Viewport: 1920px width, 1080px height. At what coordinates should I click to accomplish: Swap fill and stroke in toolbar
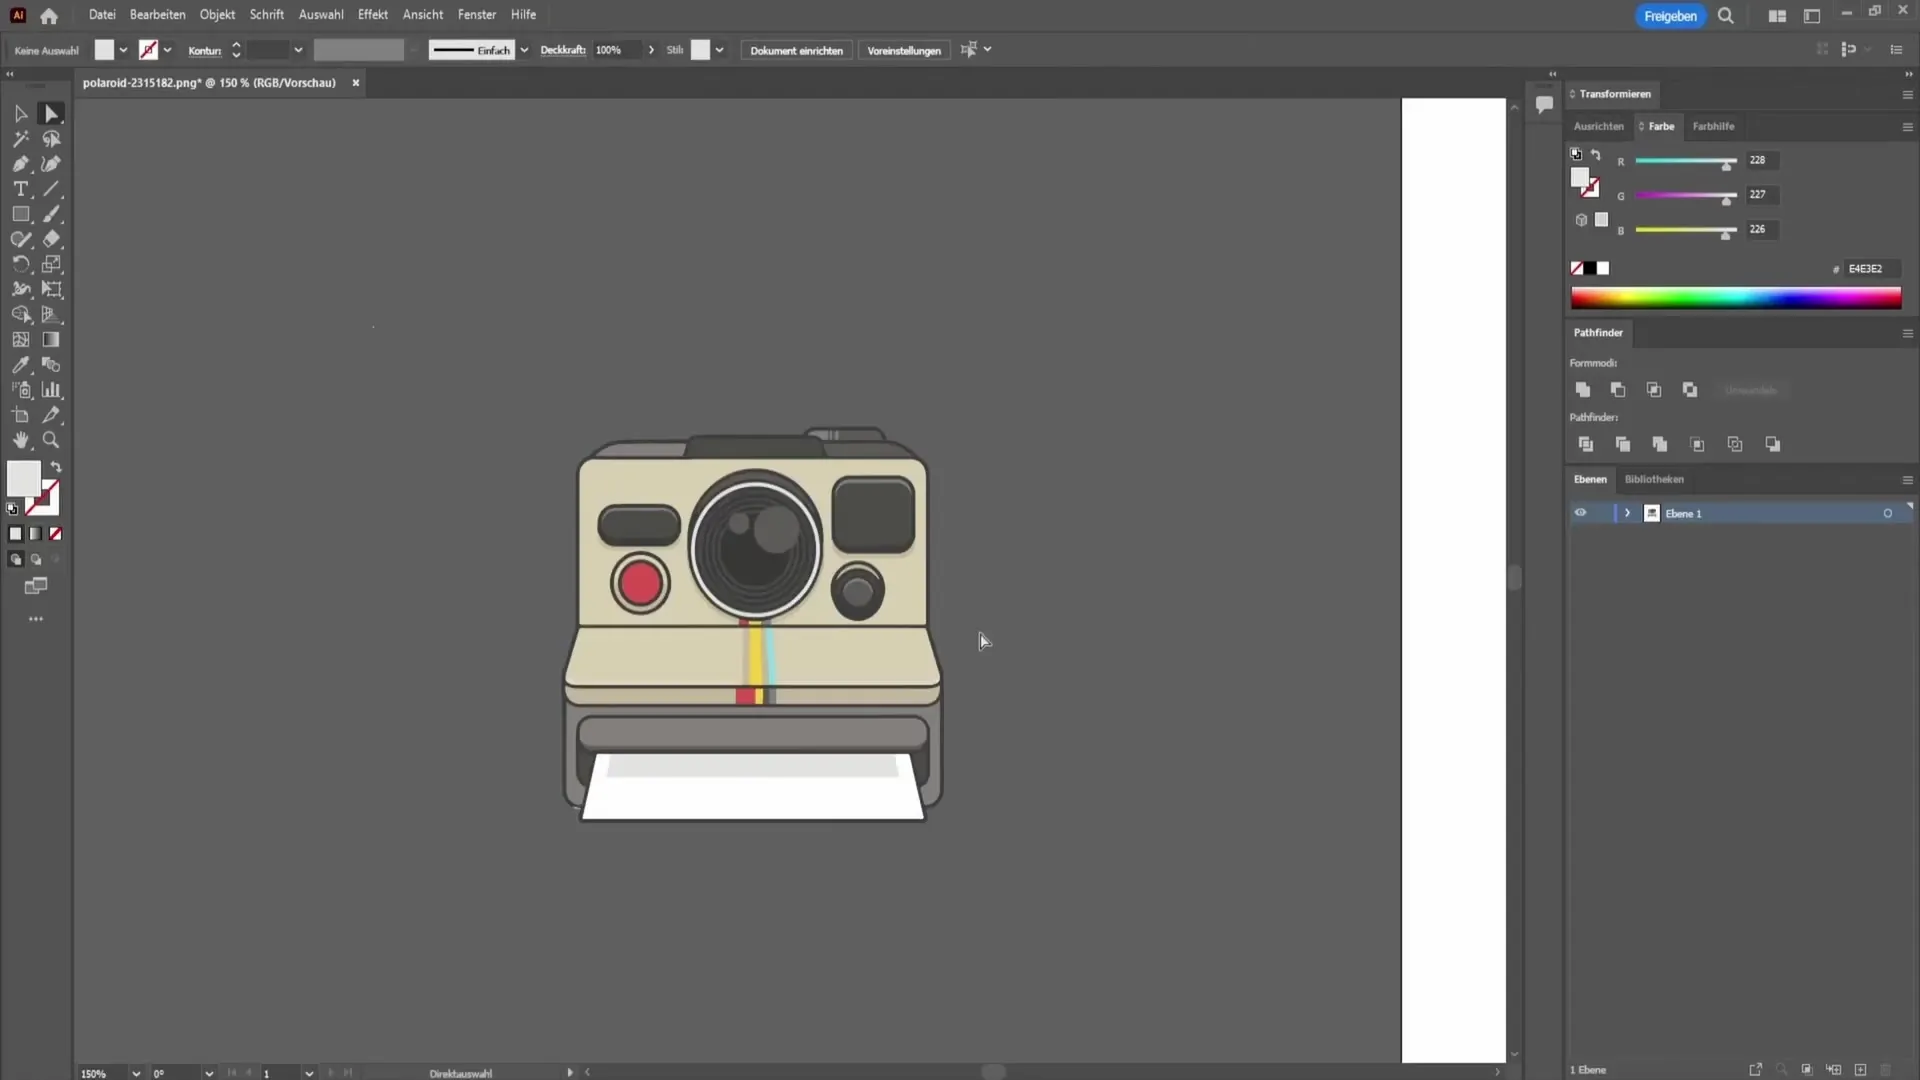tap(56, 467)
